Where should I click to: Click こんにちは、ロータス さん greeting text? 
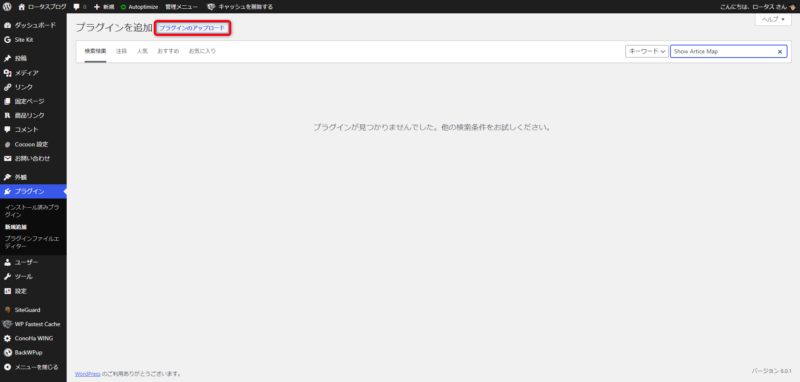pyautogui.click(x=753, y=7)
